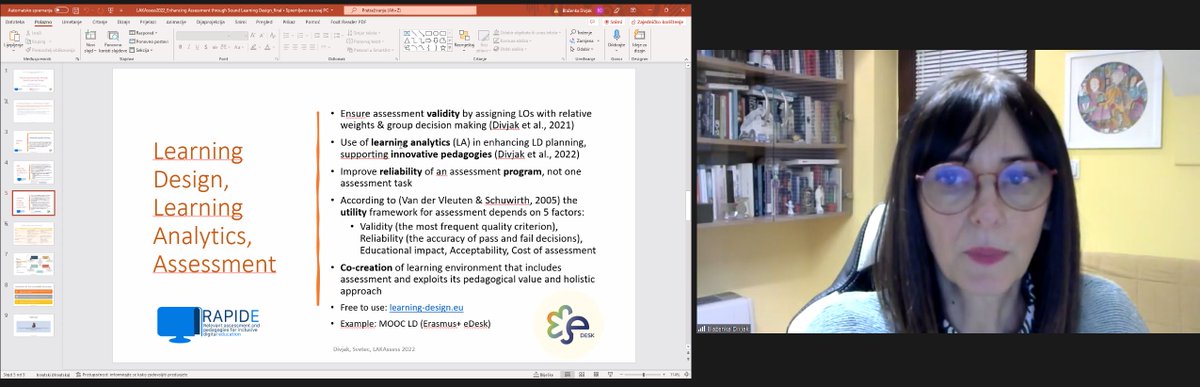This screenshot has width=1200, height=387.
Task: Open the comments icon near Snimi
Action: coord(592,22)
